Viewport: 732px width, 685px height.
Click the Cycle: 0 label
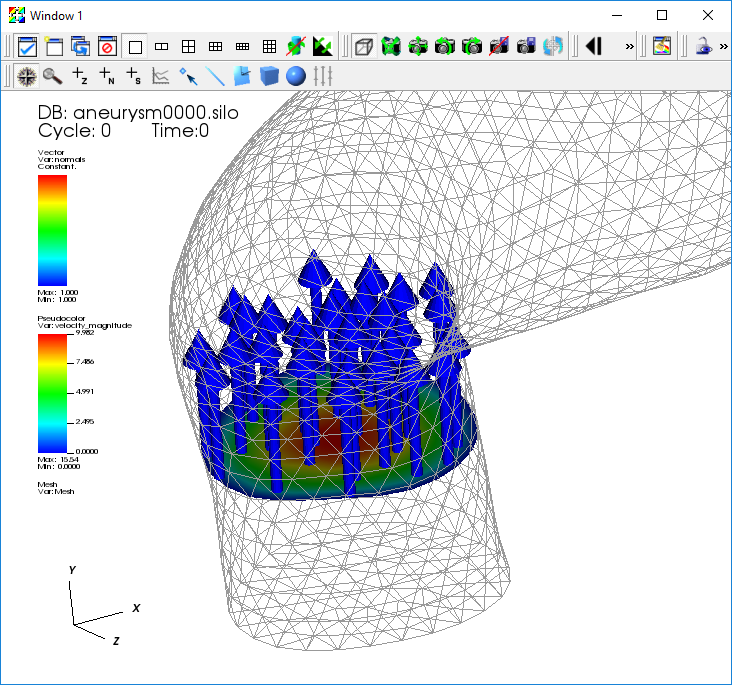[x=74, y=131]
